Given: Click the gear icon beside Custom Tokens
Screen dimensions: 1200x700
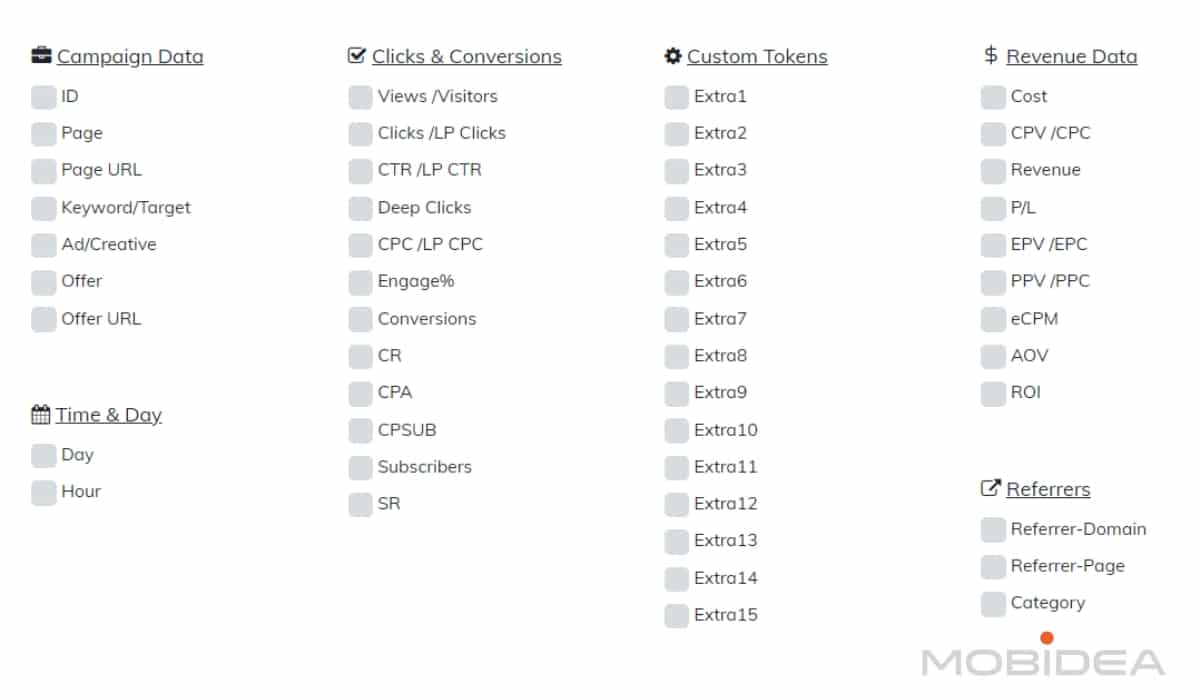Looking at the screenshot, I should 673,56.
